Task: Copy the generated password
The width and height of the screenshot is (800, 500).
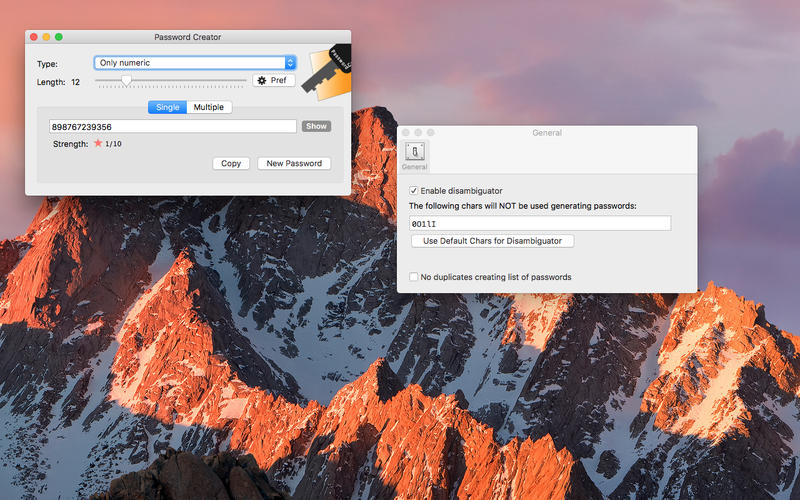Action: [231, 163]
